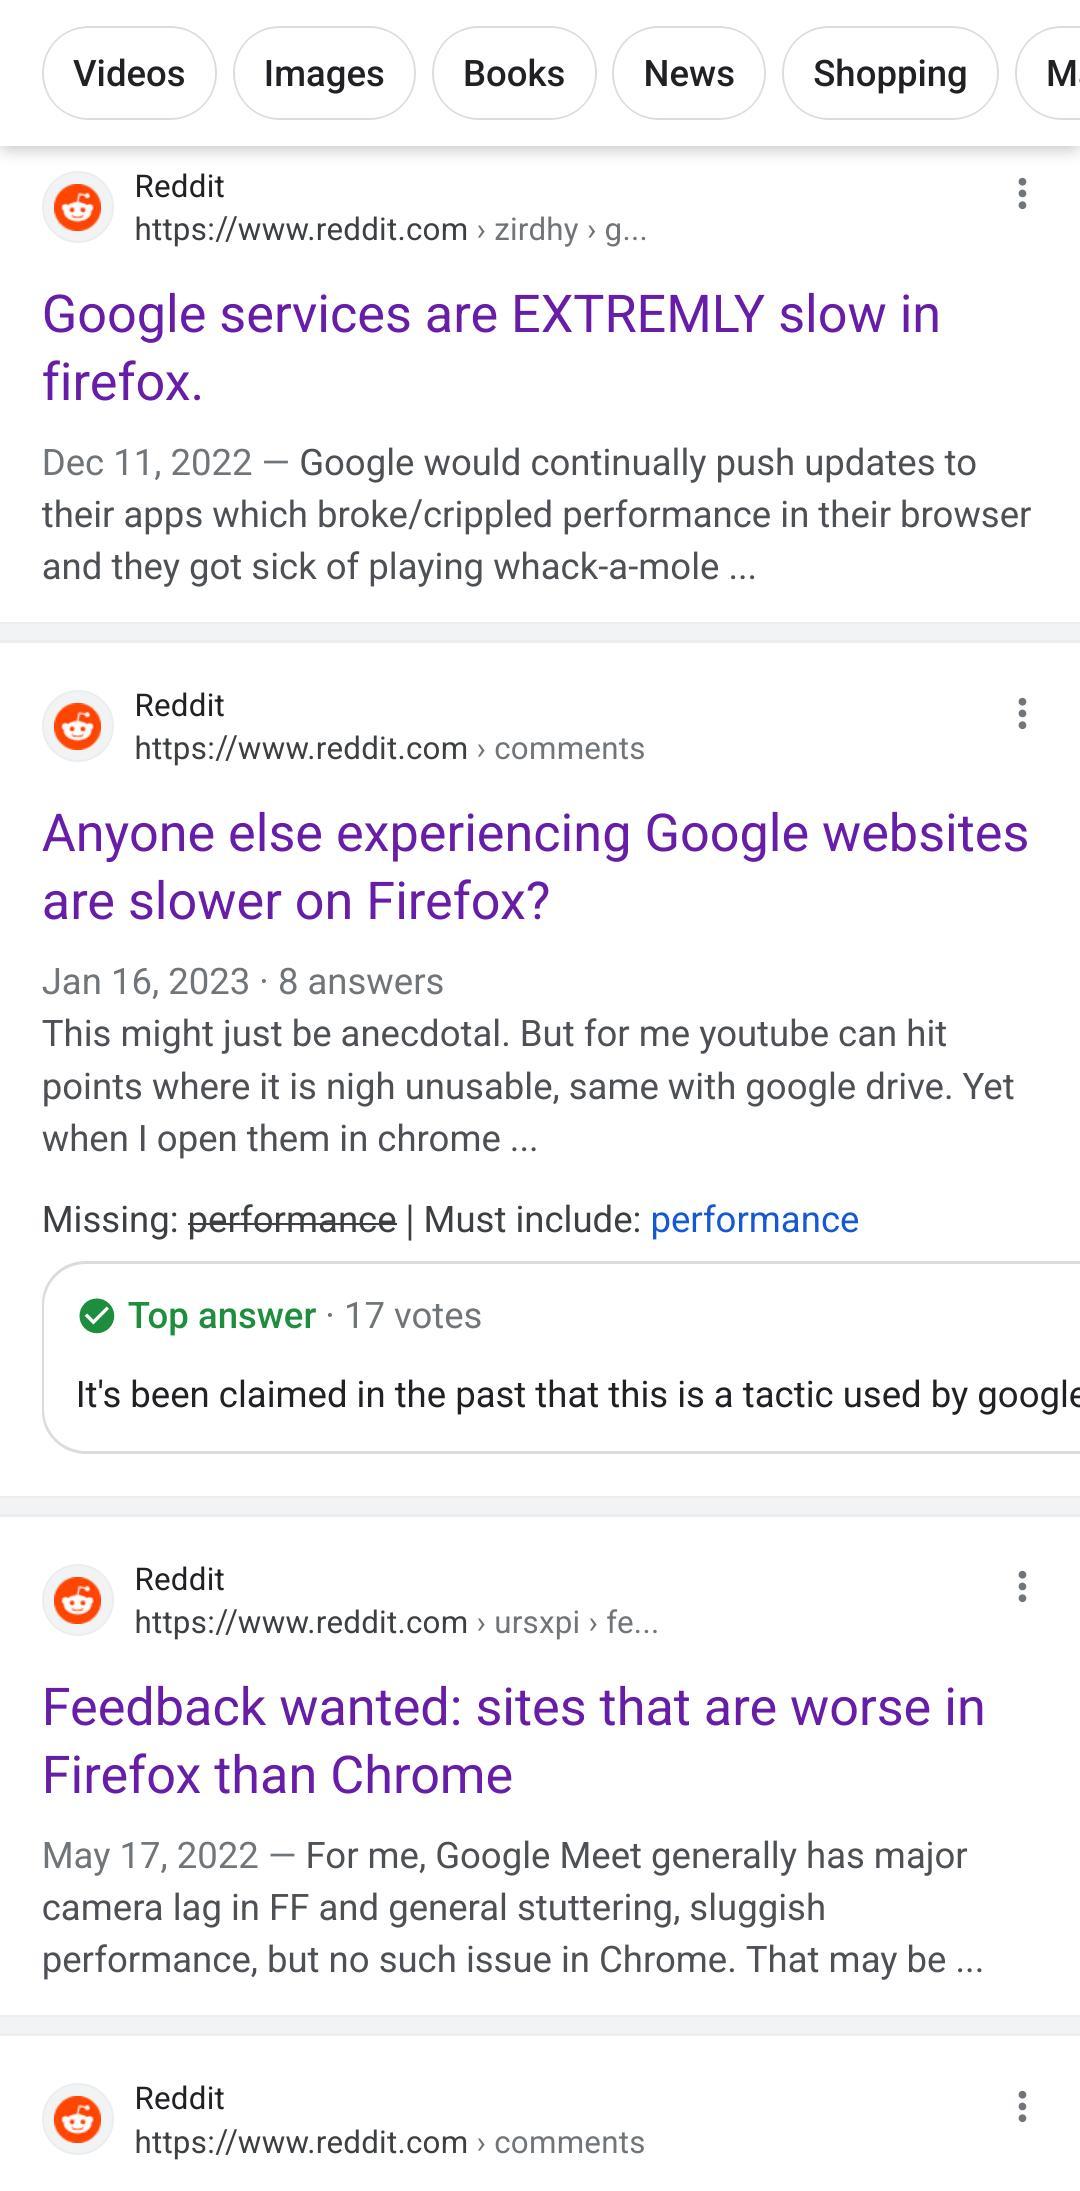This screenshot has height=2191, width=1080.
Task: Click the Reddit favicon on the bottommost result
Action: coord(76,2120)
